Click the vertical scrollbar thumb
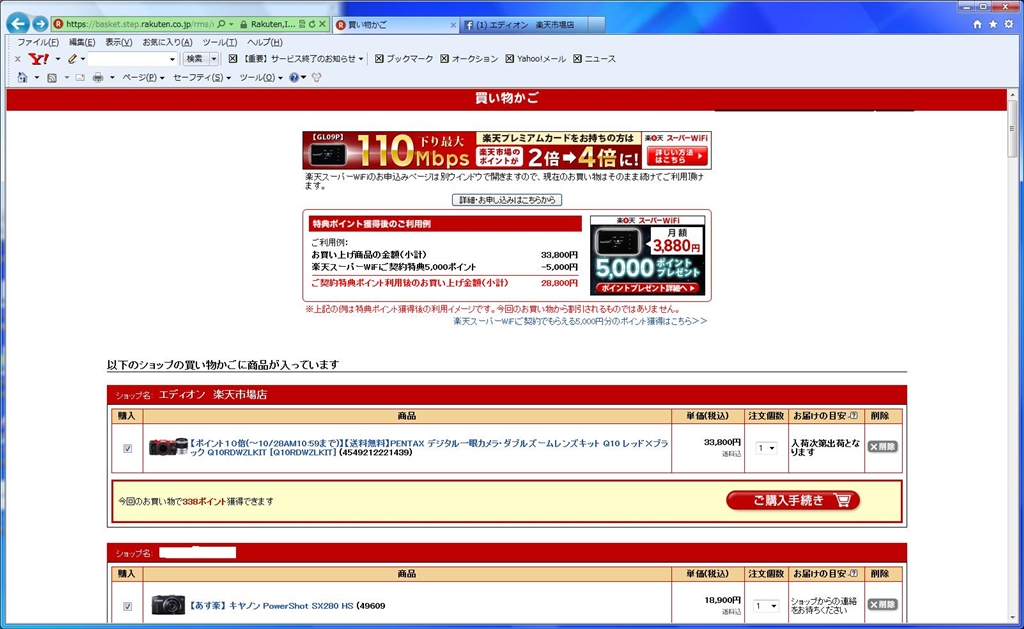The image size is (1024, 629). (x=1013, y=127)
